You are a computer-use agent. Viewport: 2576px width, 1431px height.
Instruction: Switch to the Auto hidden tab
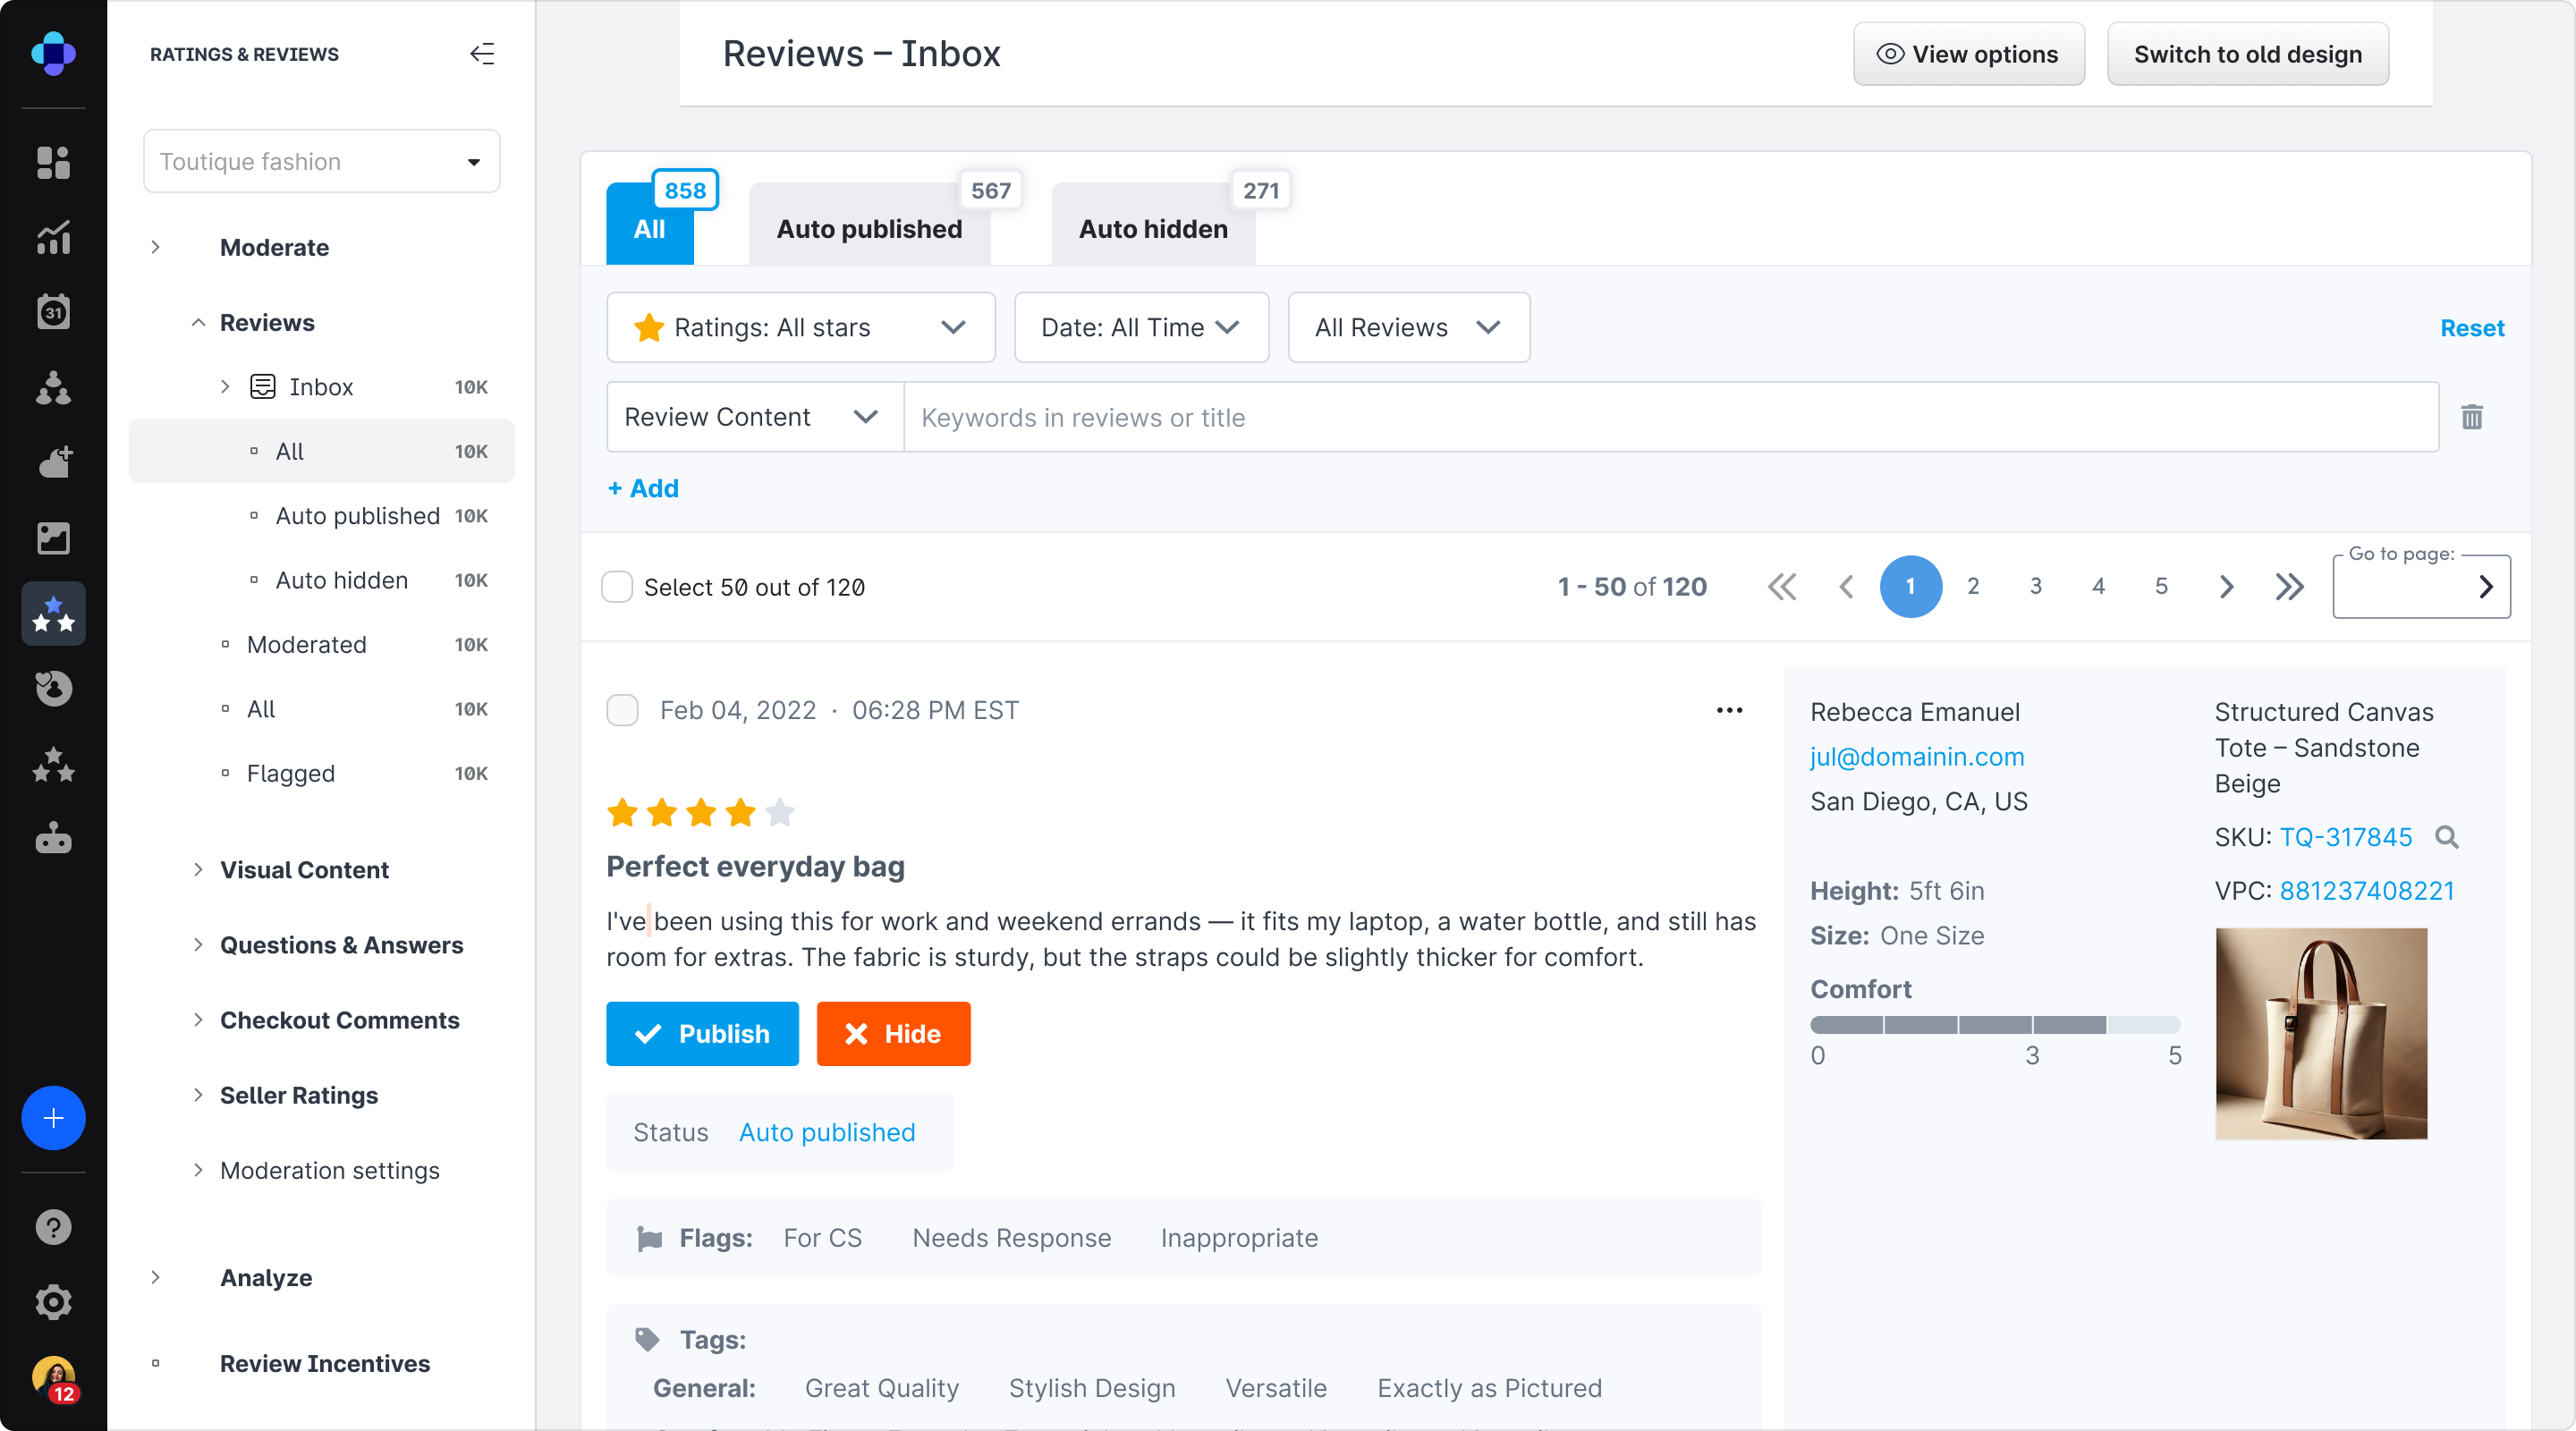1153,227
